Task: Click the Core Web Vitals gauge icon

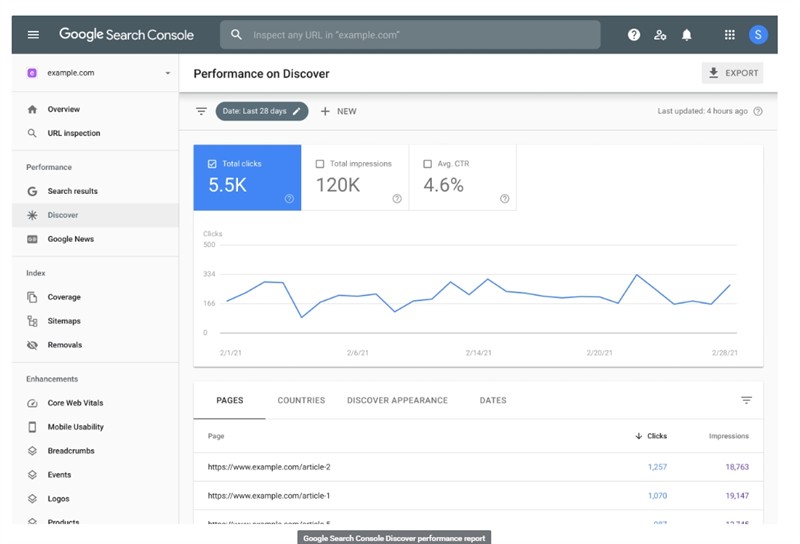Action: coord(32,403)
